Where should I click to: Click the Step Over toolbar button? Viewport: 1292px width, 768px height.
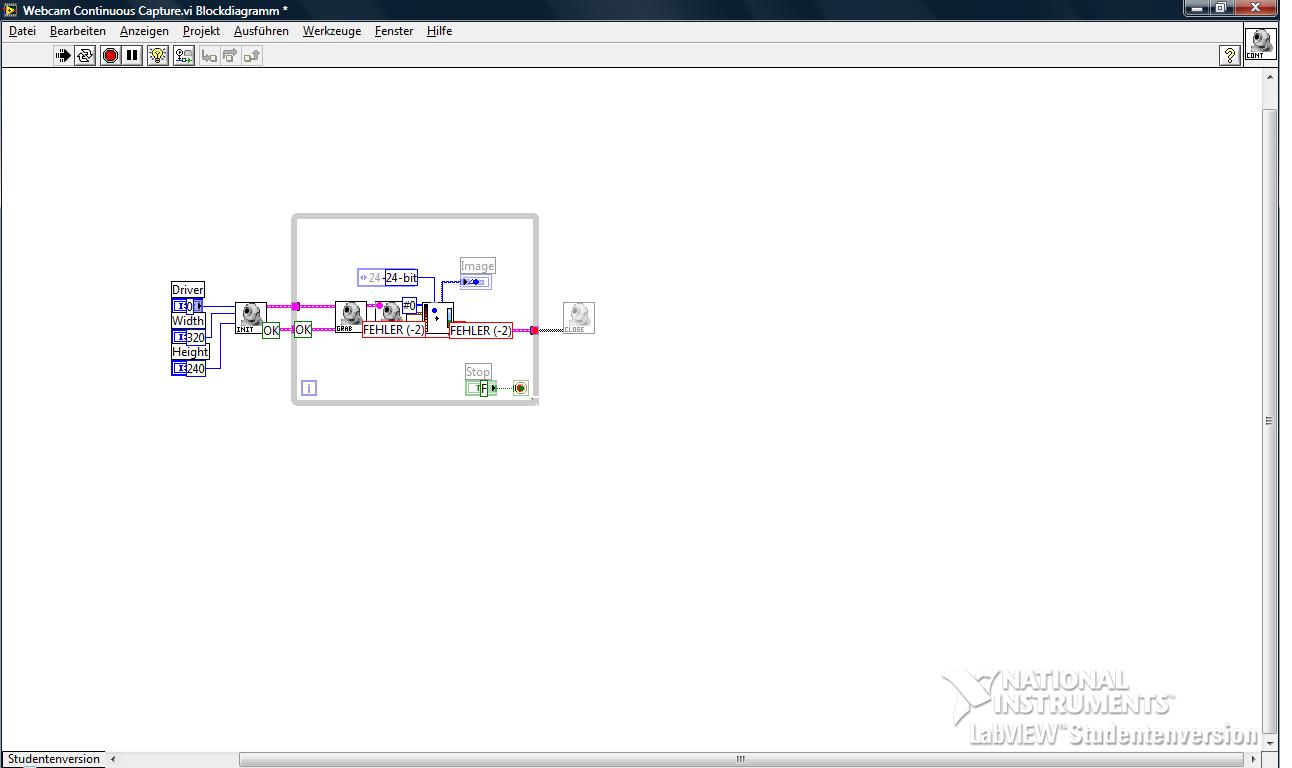tap(230, 56)
